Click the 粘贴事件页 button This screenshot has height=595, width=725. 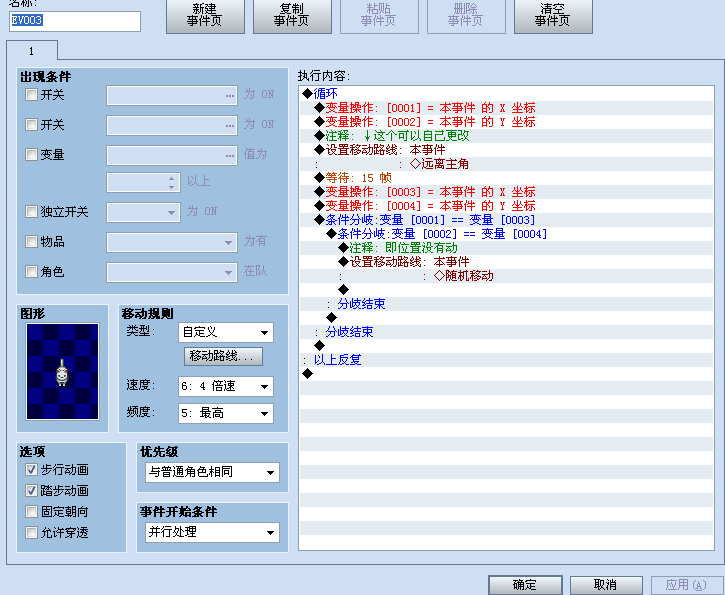click(x=379, y=15)
